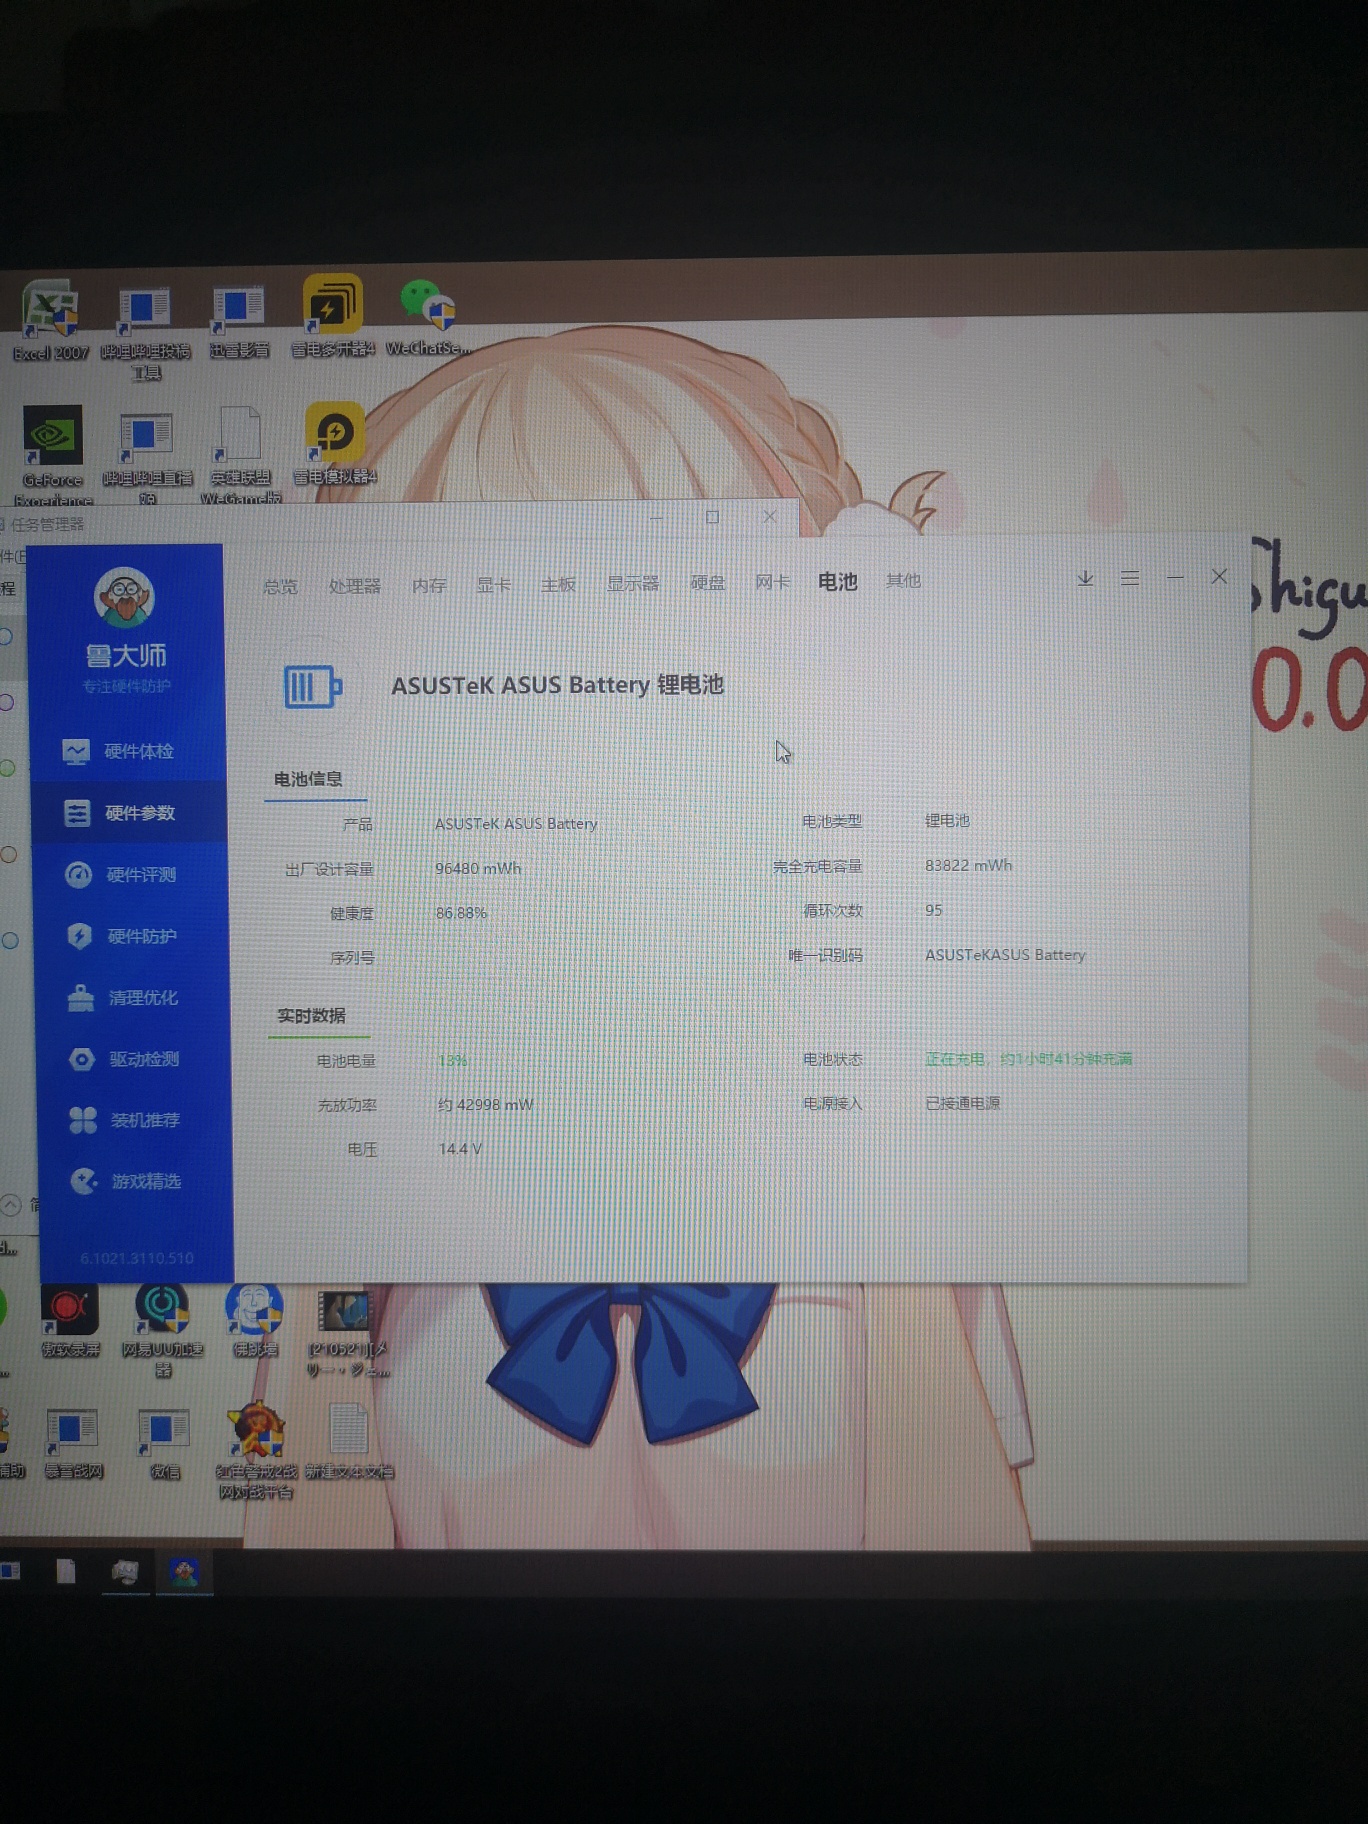Image resolution: width=1368 pixels, height=1824 pixels.
Task: Select the 电池 tab
Action: pyautogui.click(x=838, y=581)
